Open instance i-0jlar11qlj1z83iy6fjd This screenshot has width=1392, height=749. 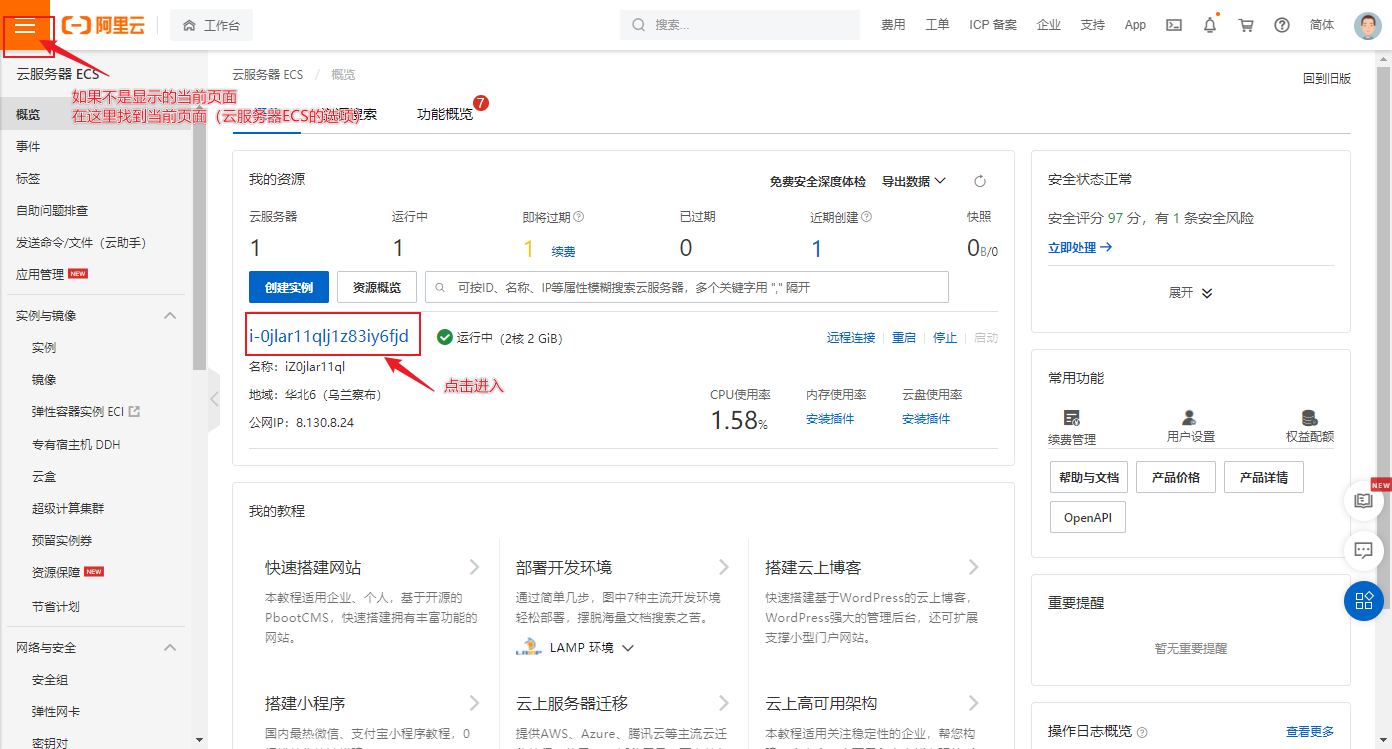(329, 336)
